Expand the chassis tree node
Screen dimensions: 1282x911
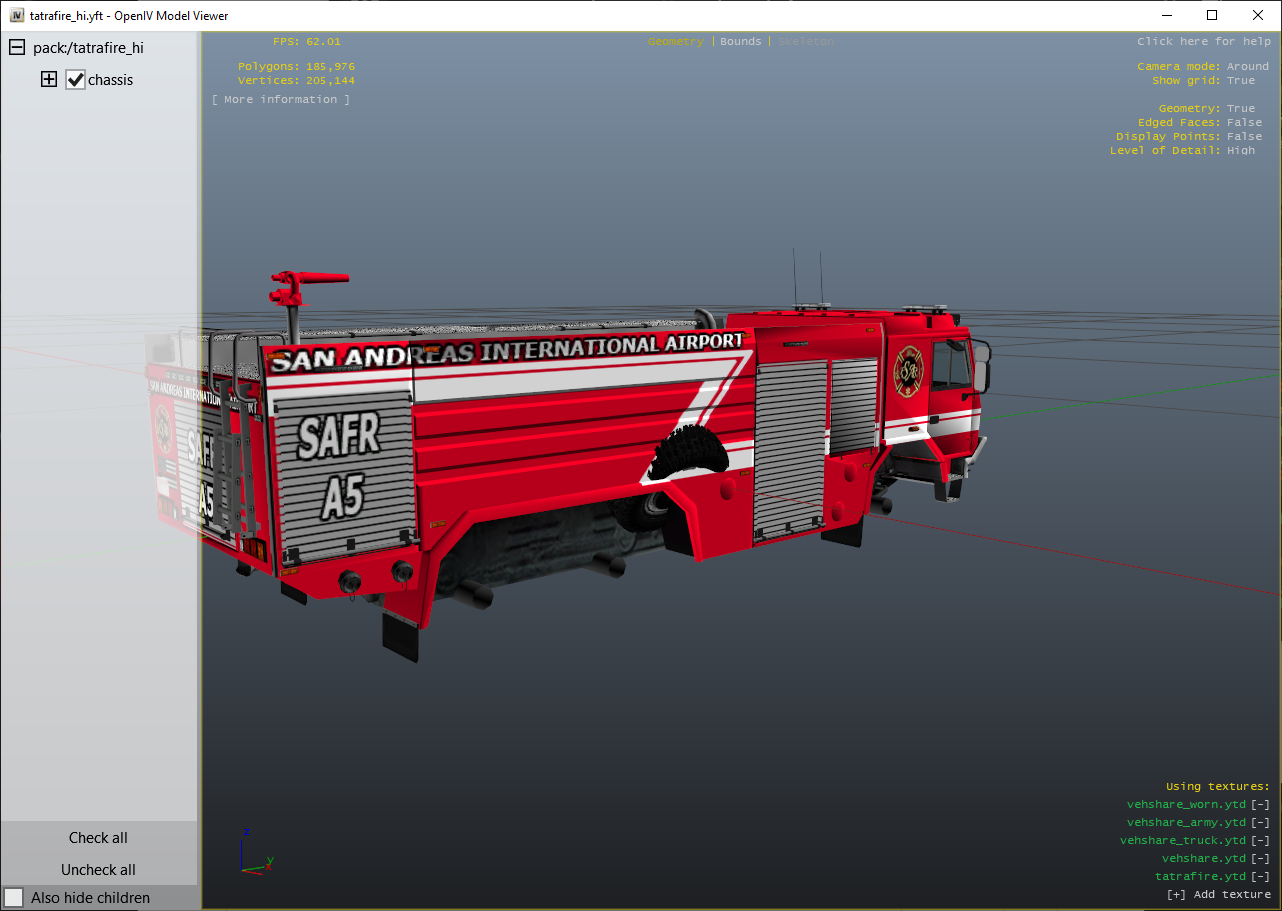click(49, 80)
